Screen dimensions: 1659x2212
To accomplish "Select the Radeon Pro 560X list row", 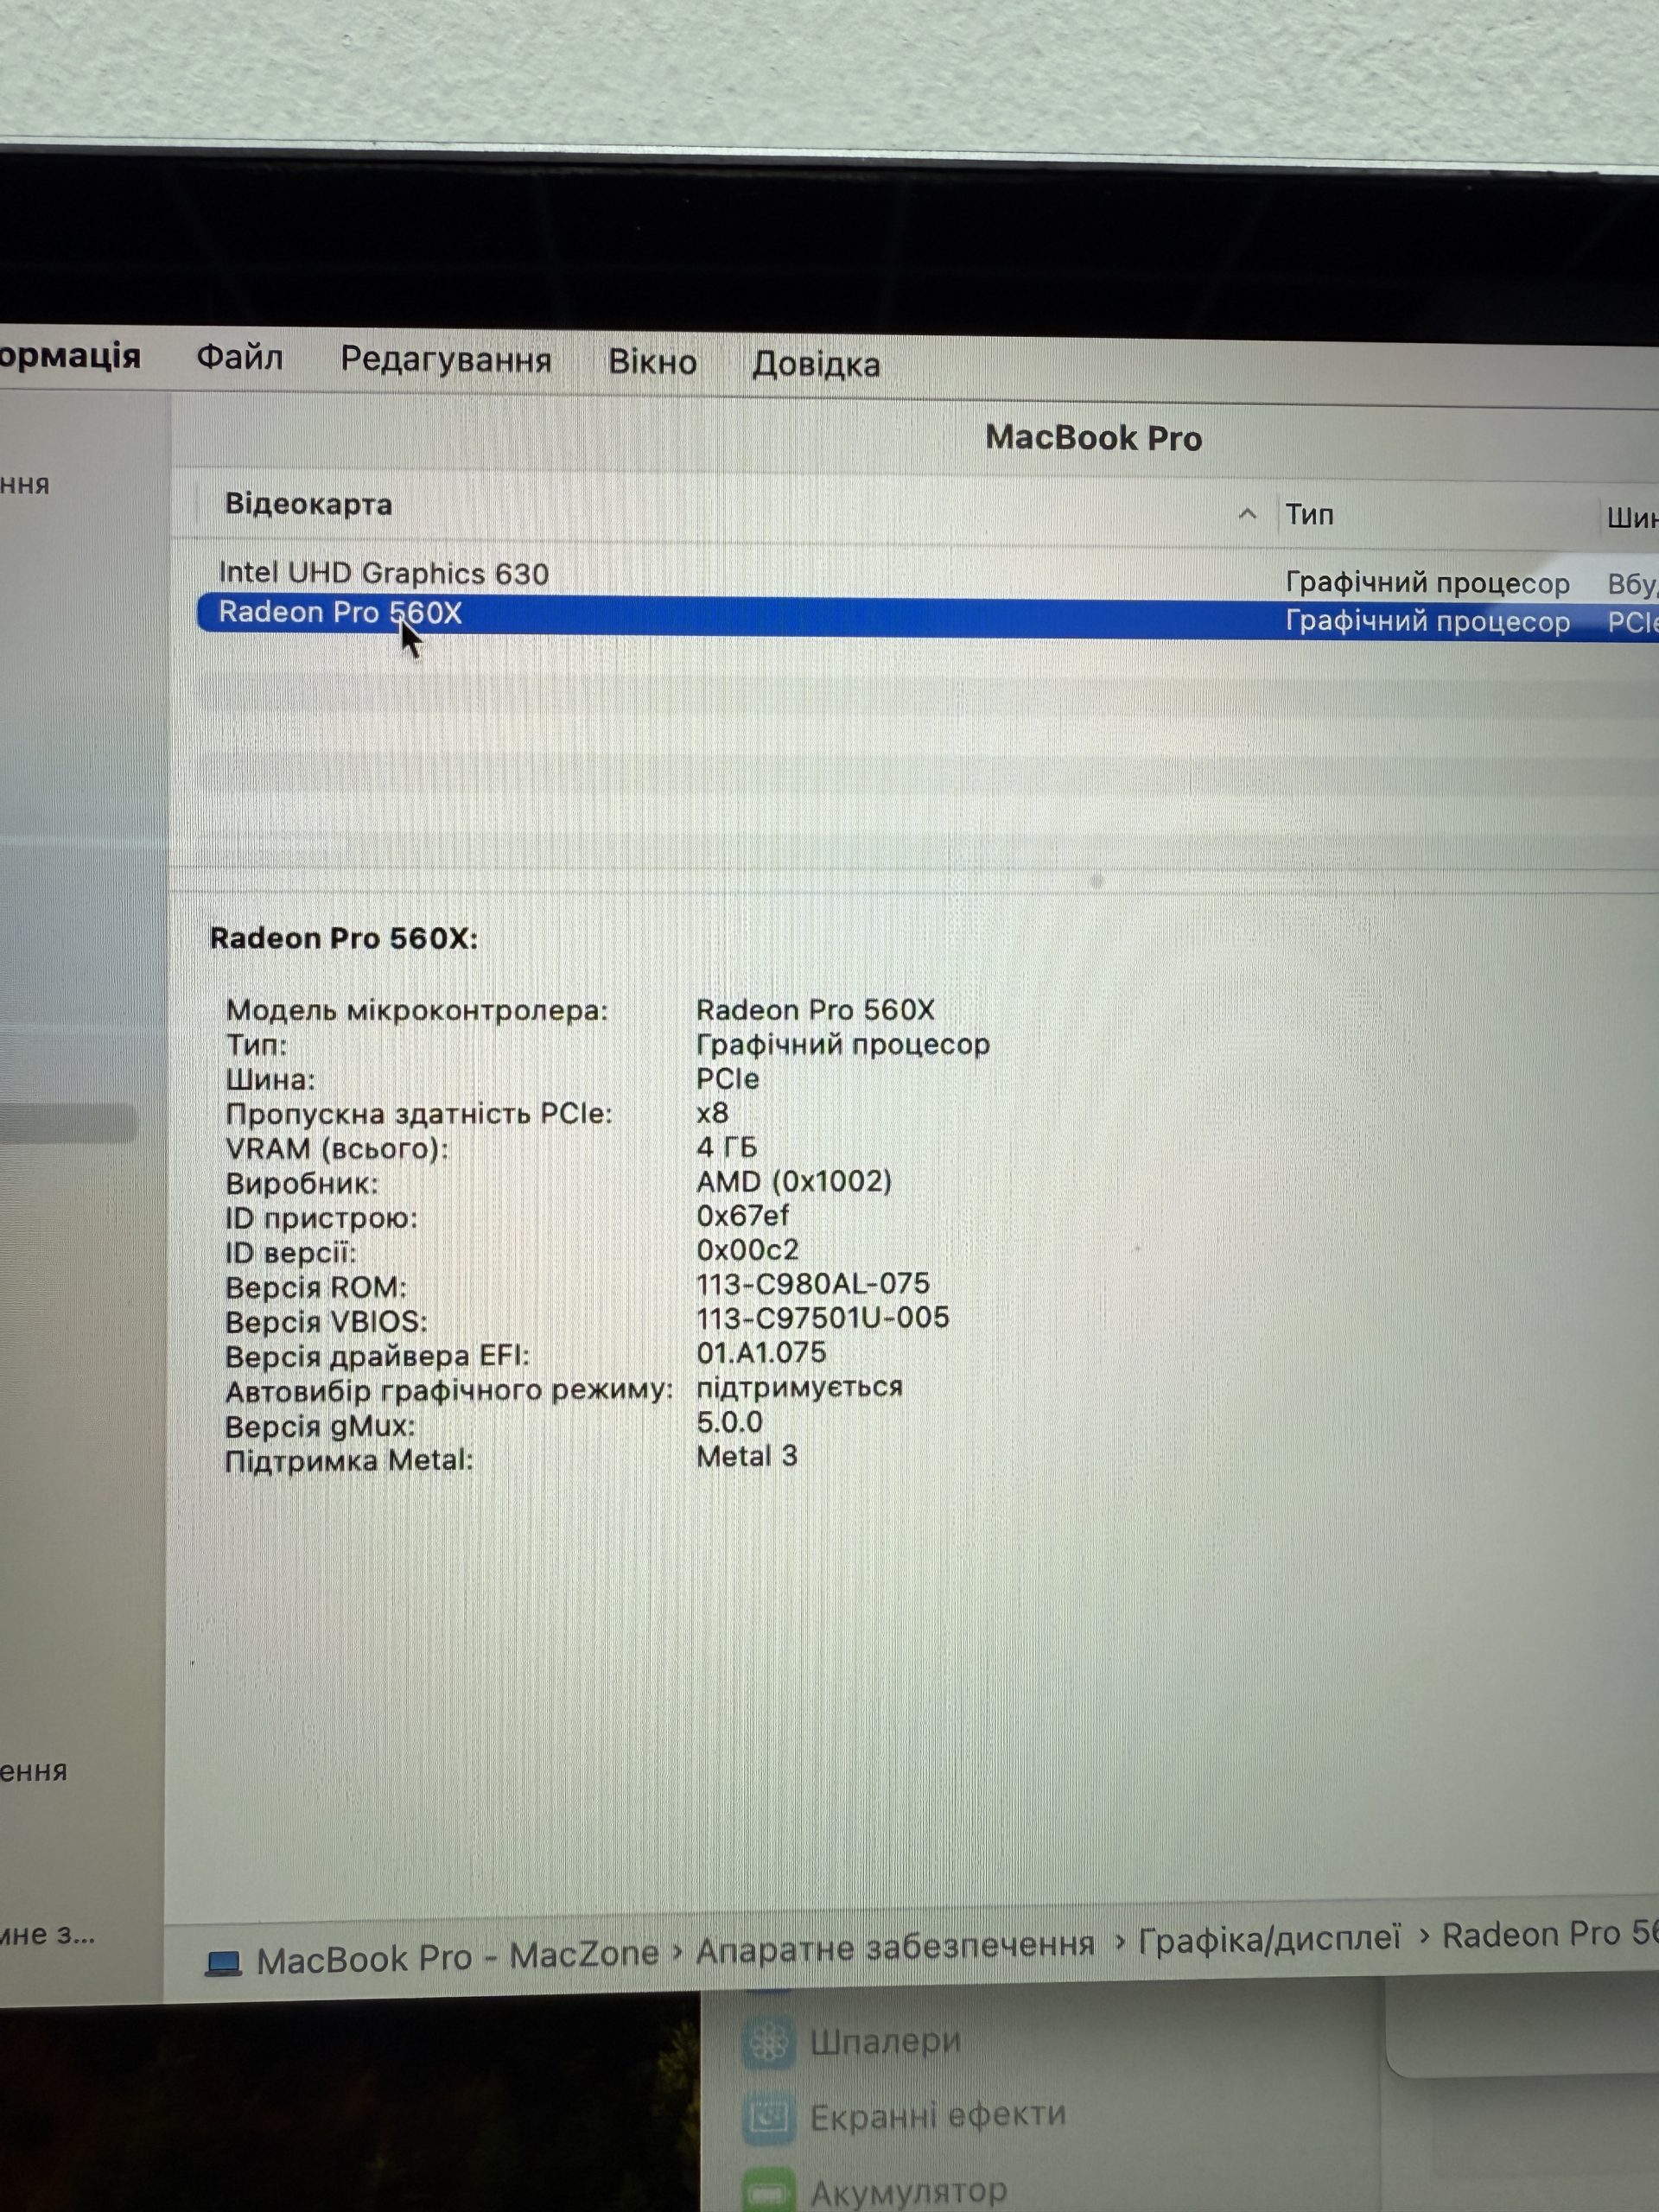I will 927,617.
